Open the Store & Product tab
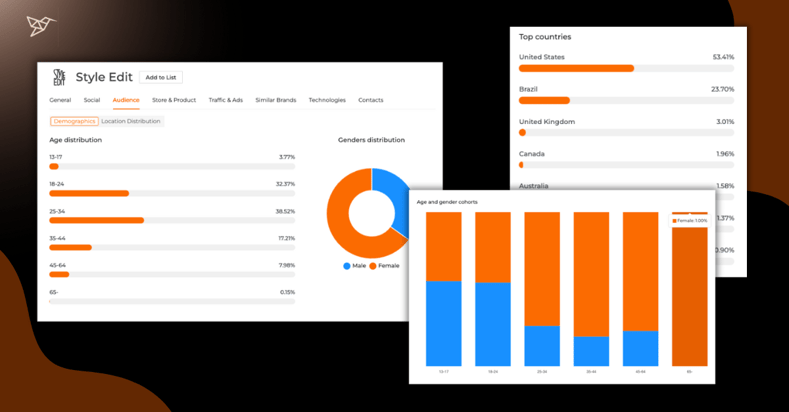 coord(174,100)
